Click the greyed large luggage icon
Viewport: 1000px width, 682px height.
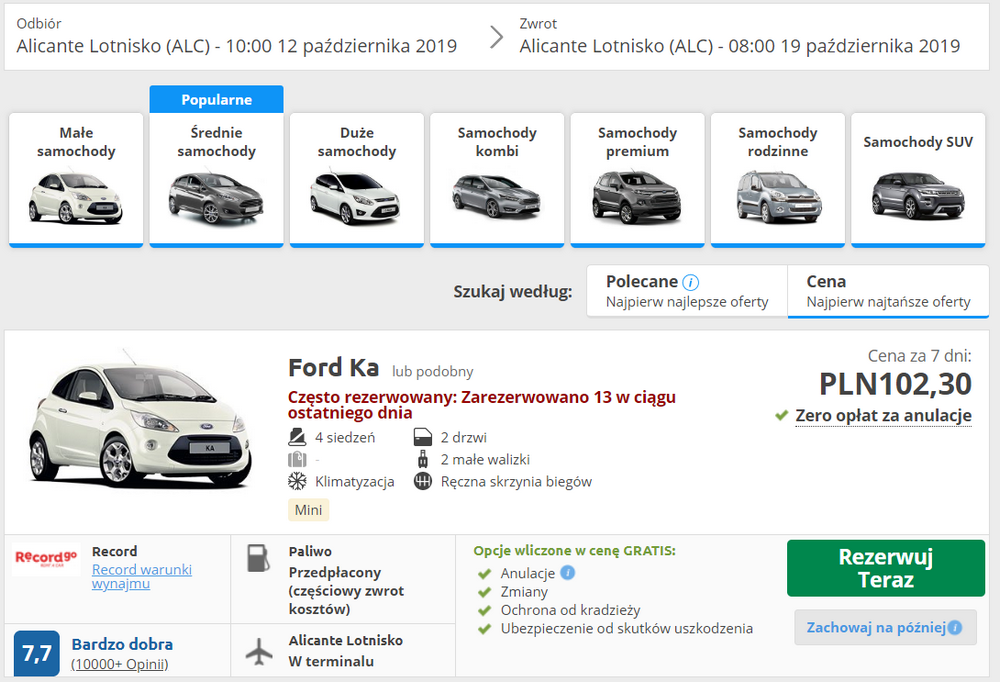(x=297, y=459)
